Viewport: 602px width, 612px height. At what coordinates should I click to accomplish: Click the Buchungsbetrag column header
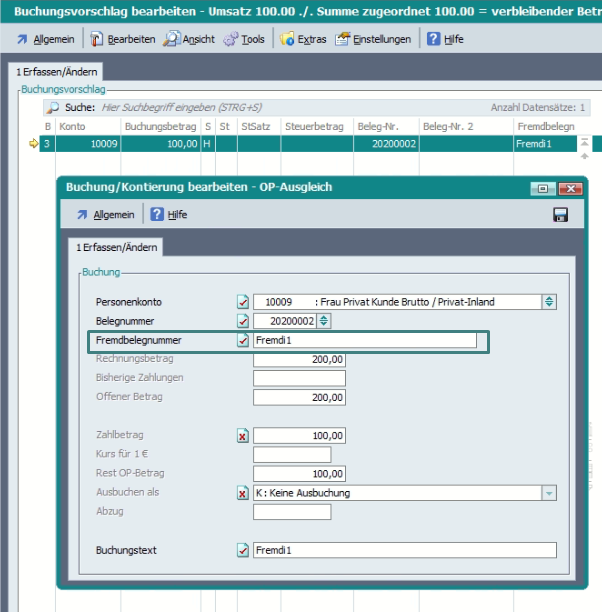[x=160, y=127]
